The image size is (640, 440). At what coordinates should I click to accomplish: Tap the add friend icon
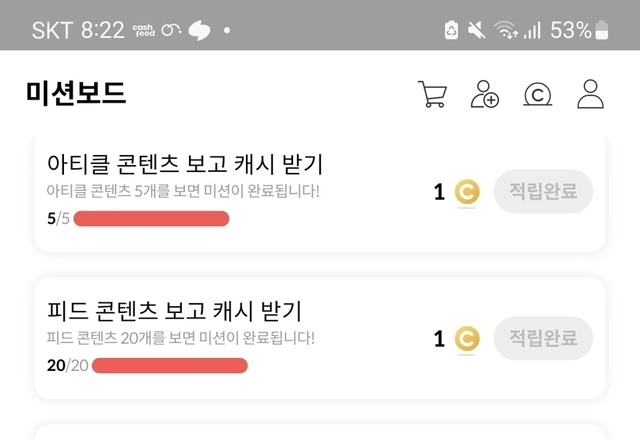pos(485,94)
